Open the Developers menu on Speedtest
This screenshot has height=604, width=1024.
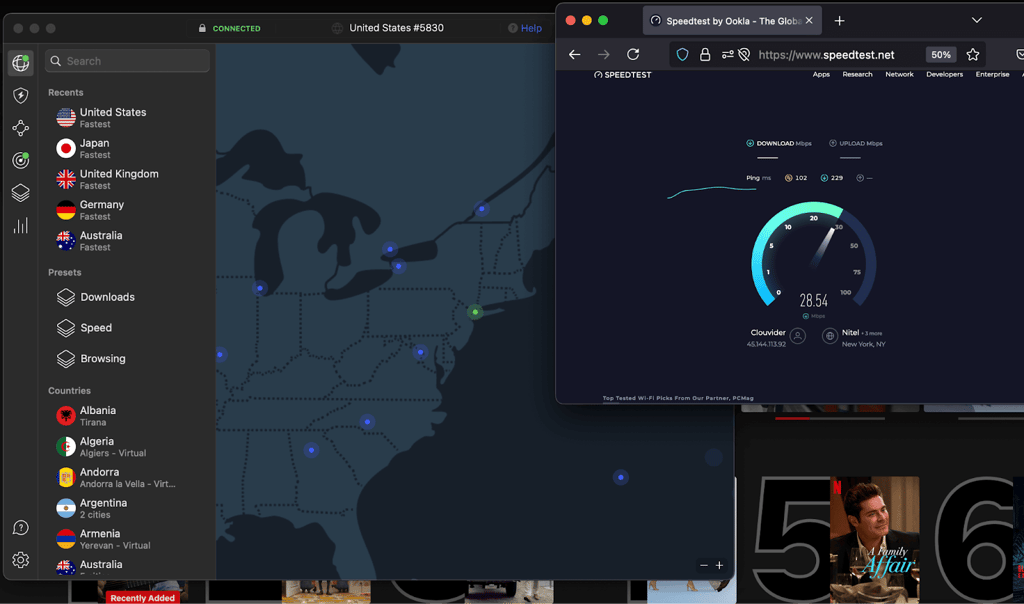[944, 74]
